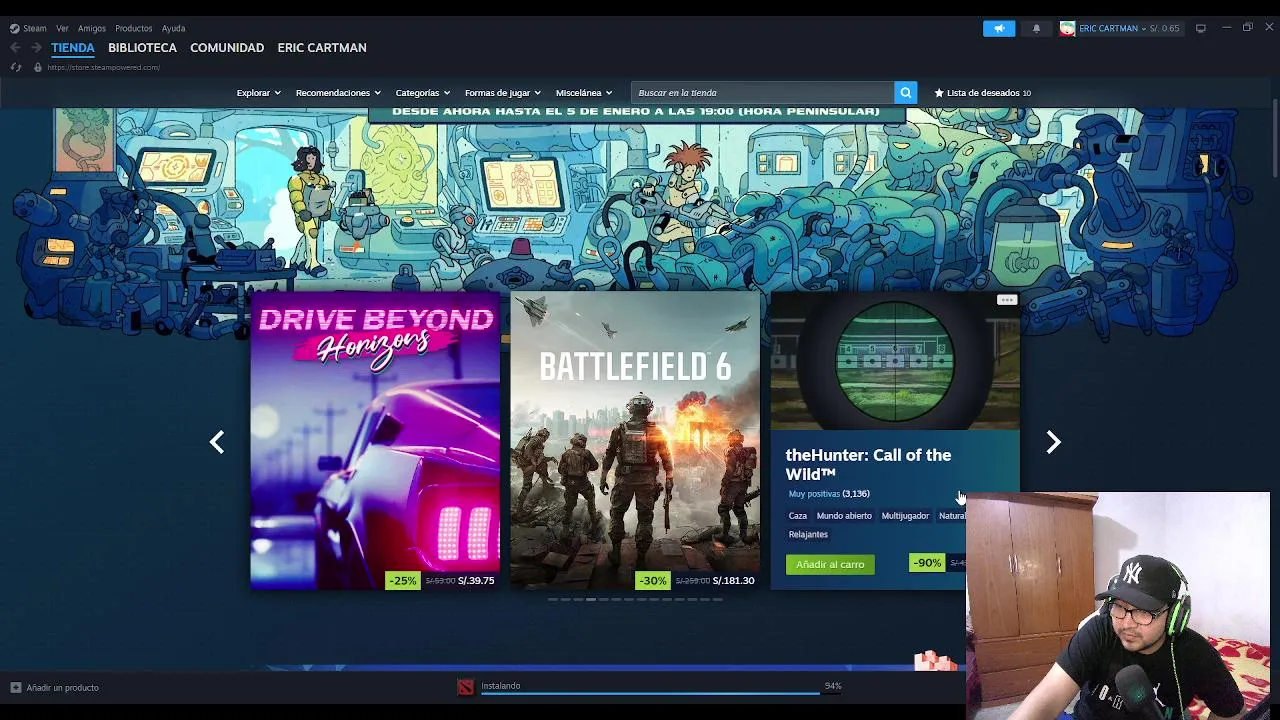
Task: Expand the Explorar dropdown
Action: point(259,93)
